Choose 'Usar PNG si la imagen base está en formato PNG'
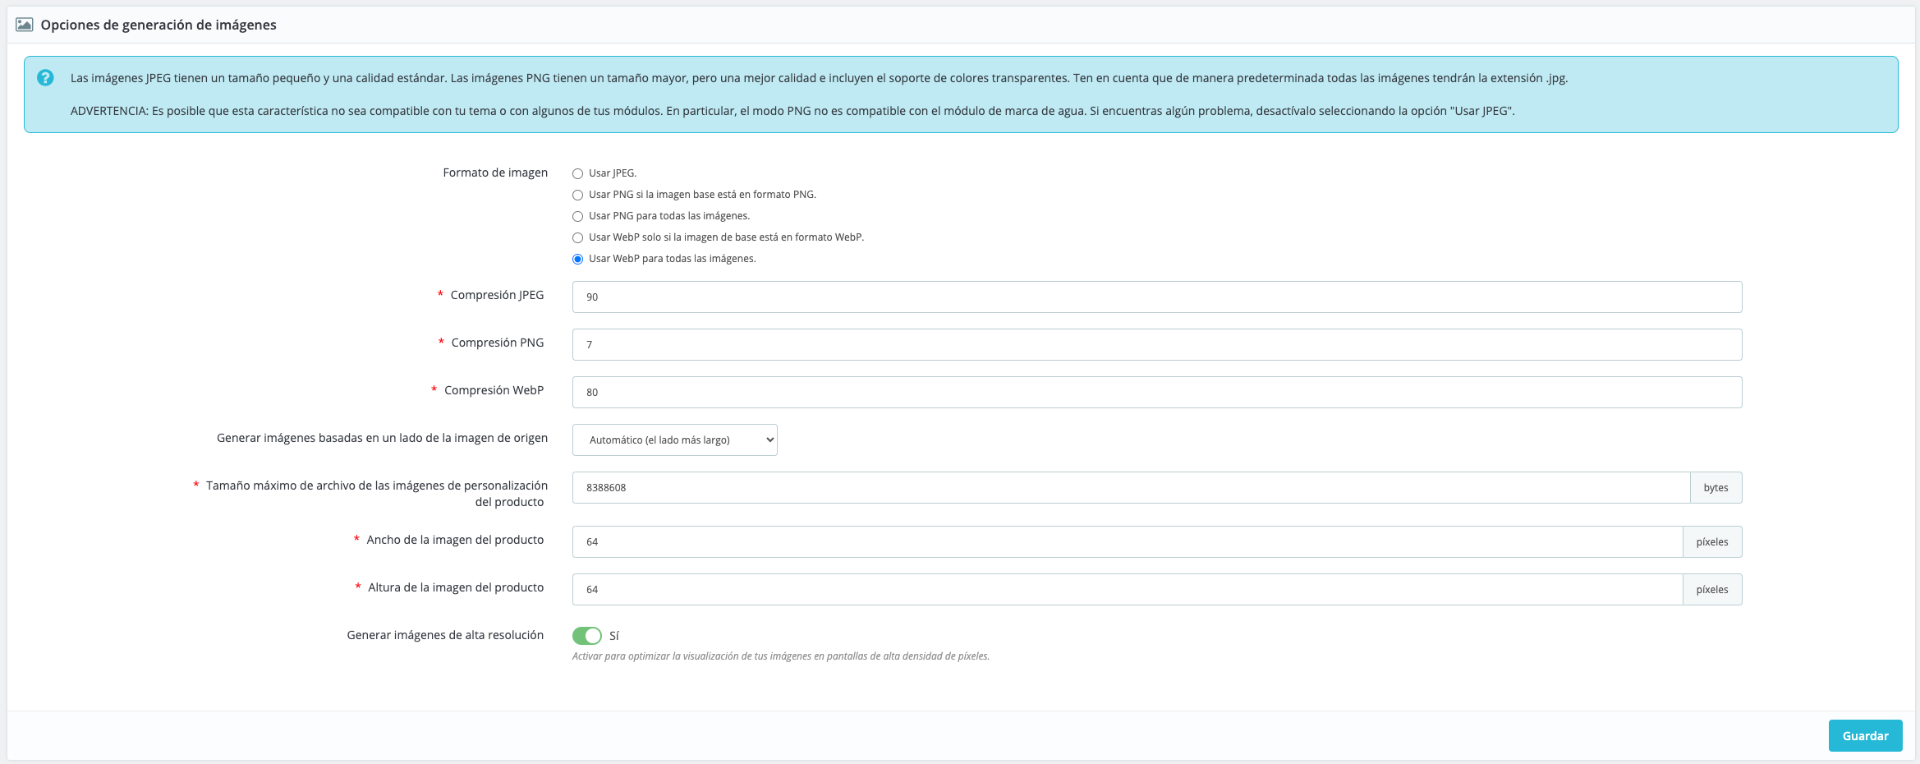1920x764 pixels. (577, 195)
